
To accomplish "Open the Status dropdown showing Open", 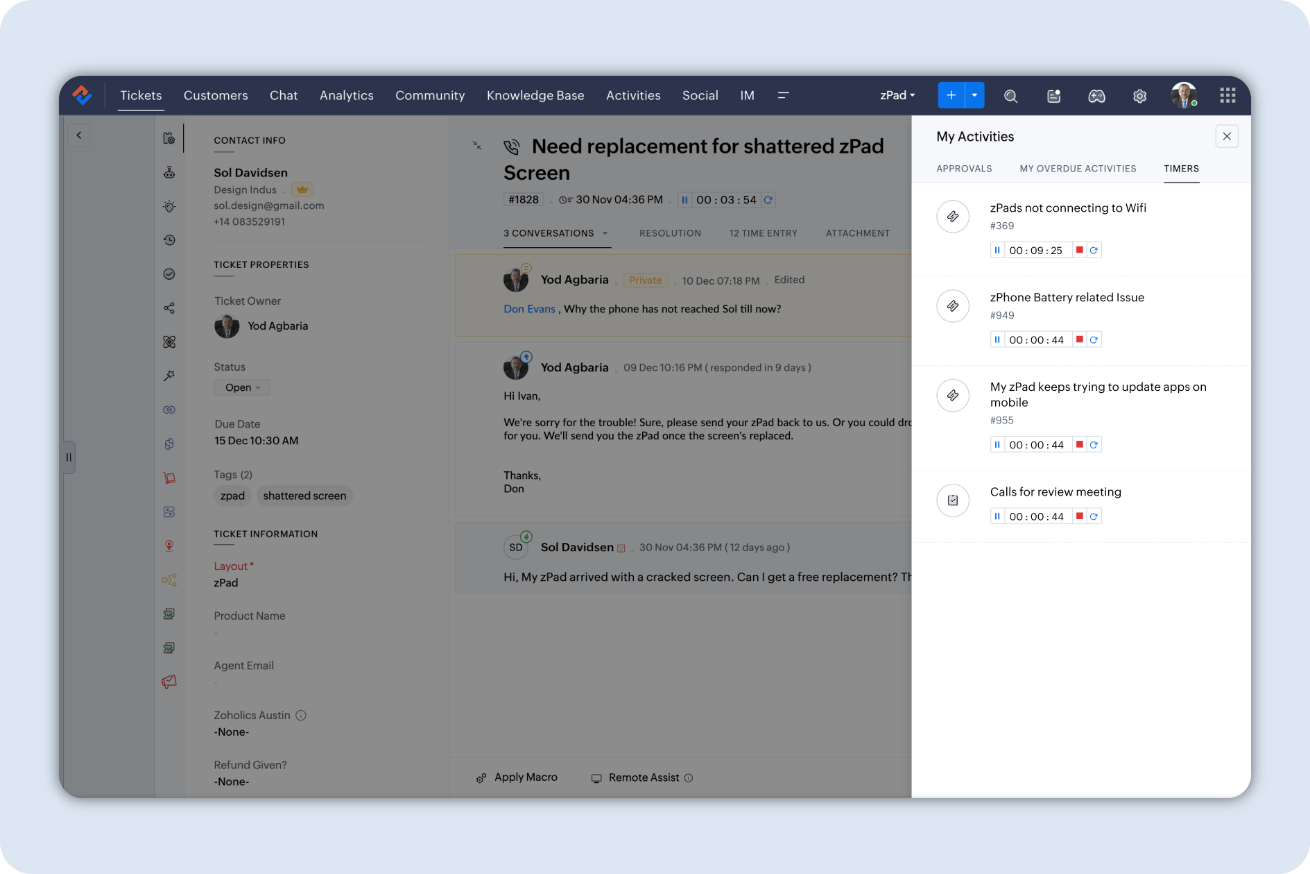I will 242,388.
